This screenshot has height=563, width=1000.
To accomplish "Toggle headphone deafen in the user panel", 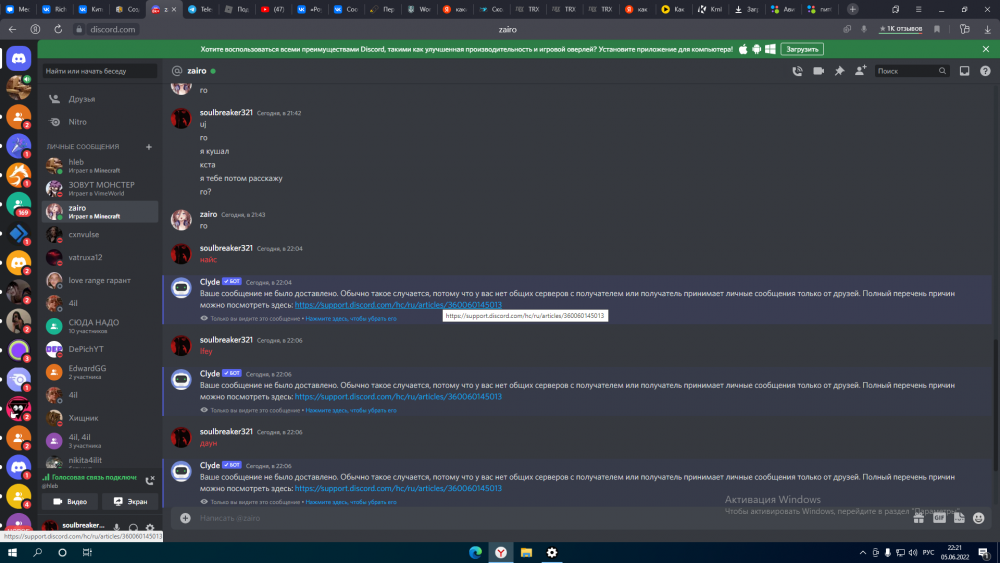I will (133, 527).
